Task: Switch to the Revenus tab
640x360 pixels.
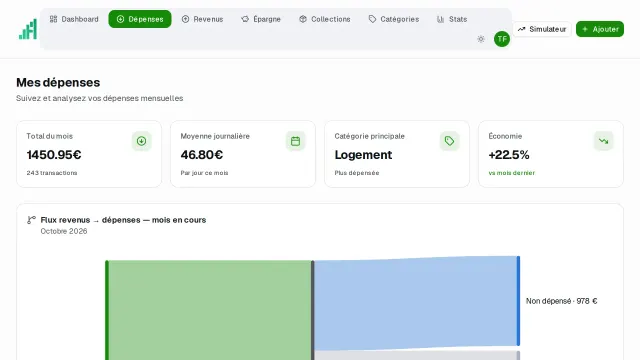Action: tap(202, 19)
